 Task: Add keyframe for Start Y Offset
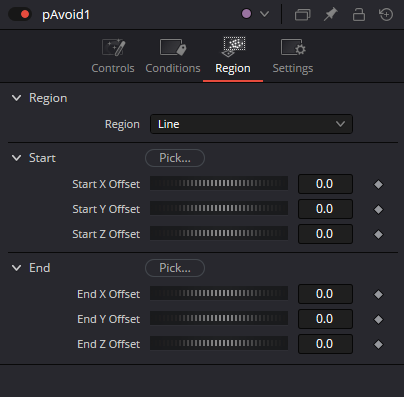pos(378,209)
